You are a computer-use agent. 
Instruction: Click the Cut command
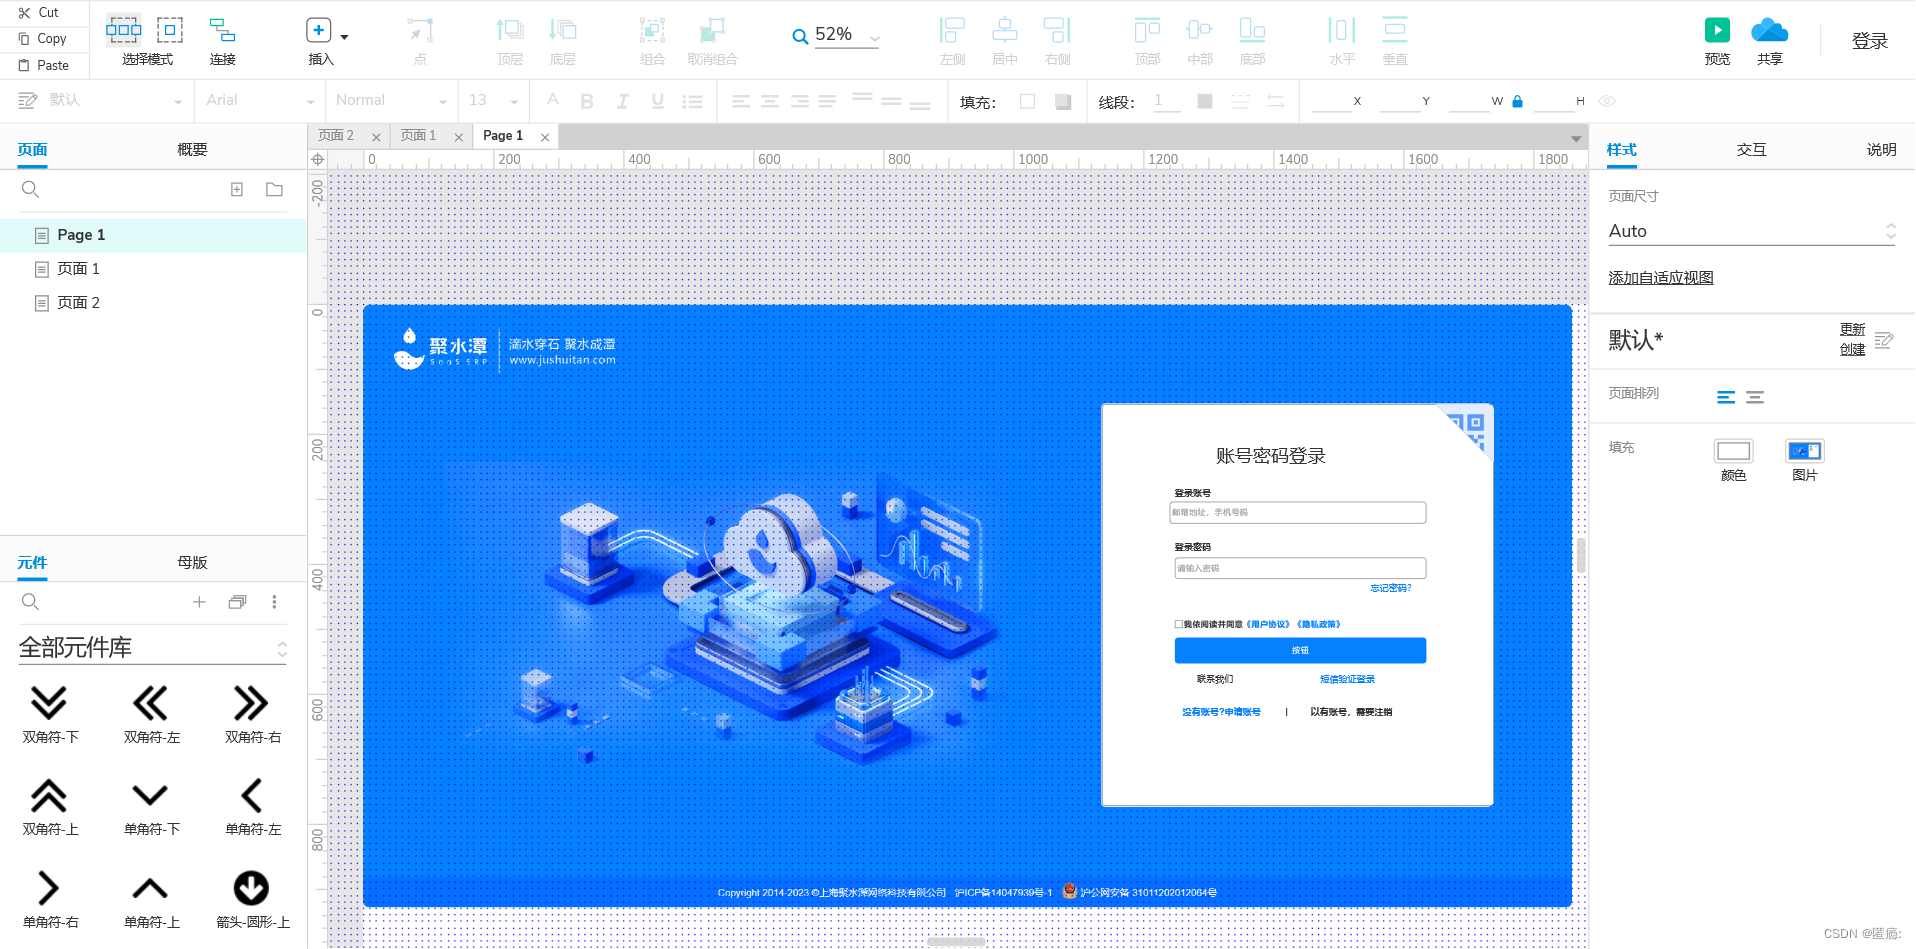[x=39, y=12]
